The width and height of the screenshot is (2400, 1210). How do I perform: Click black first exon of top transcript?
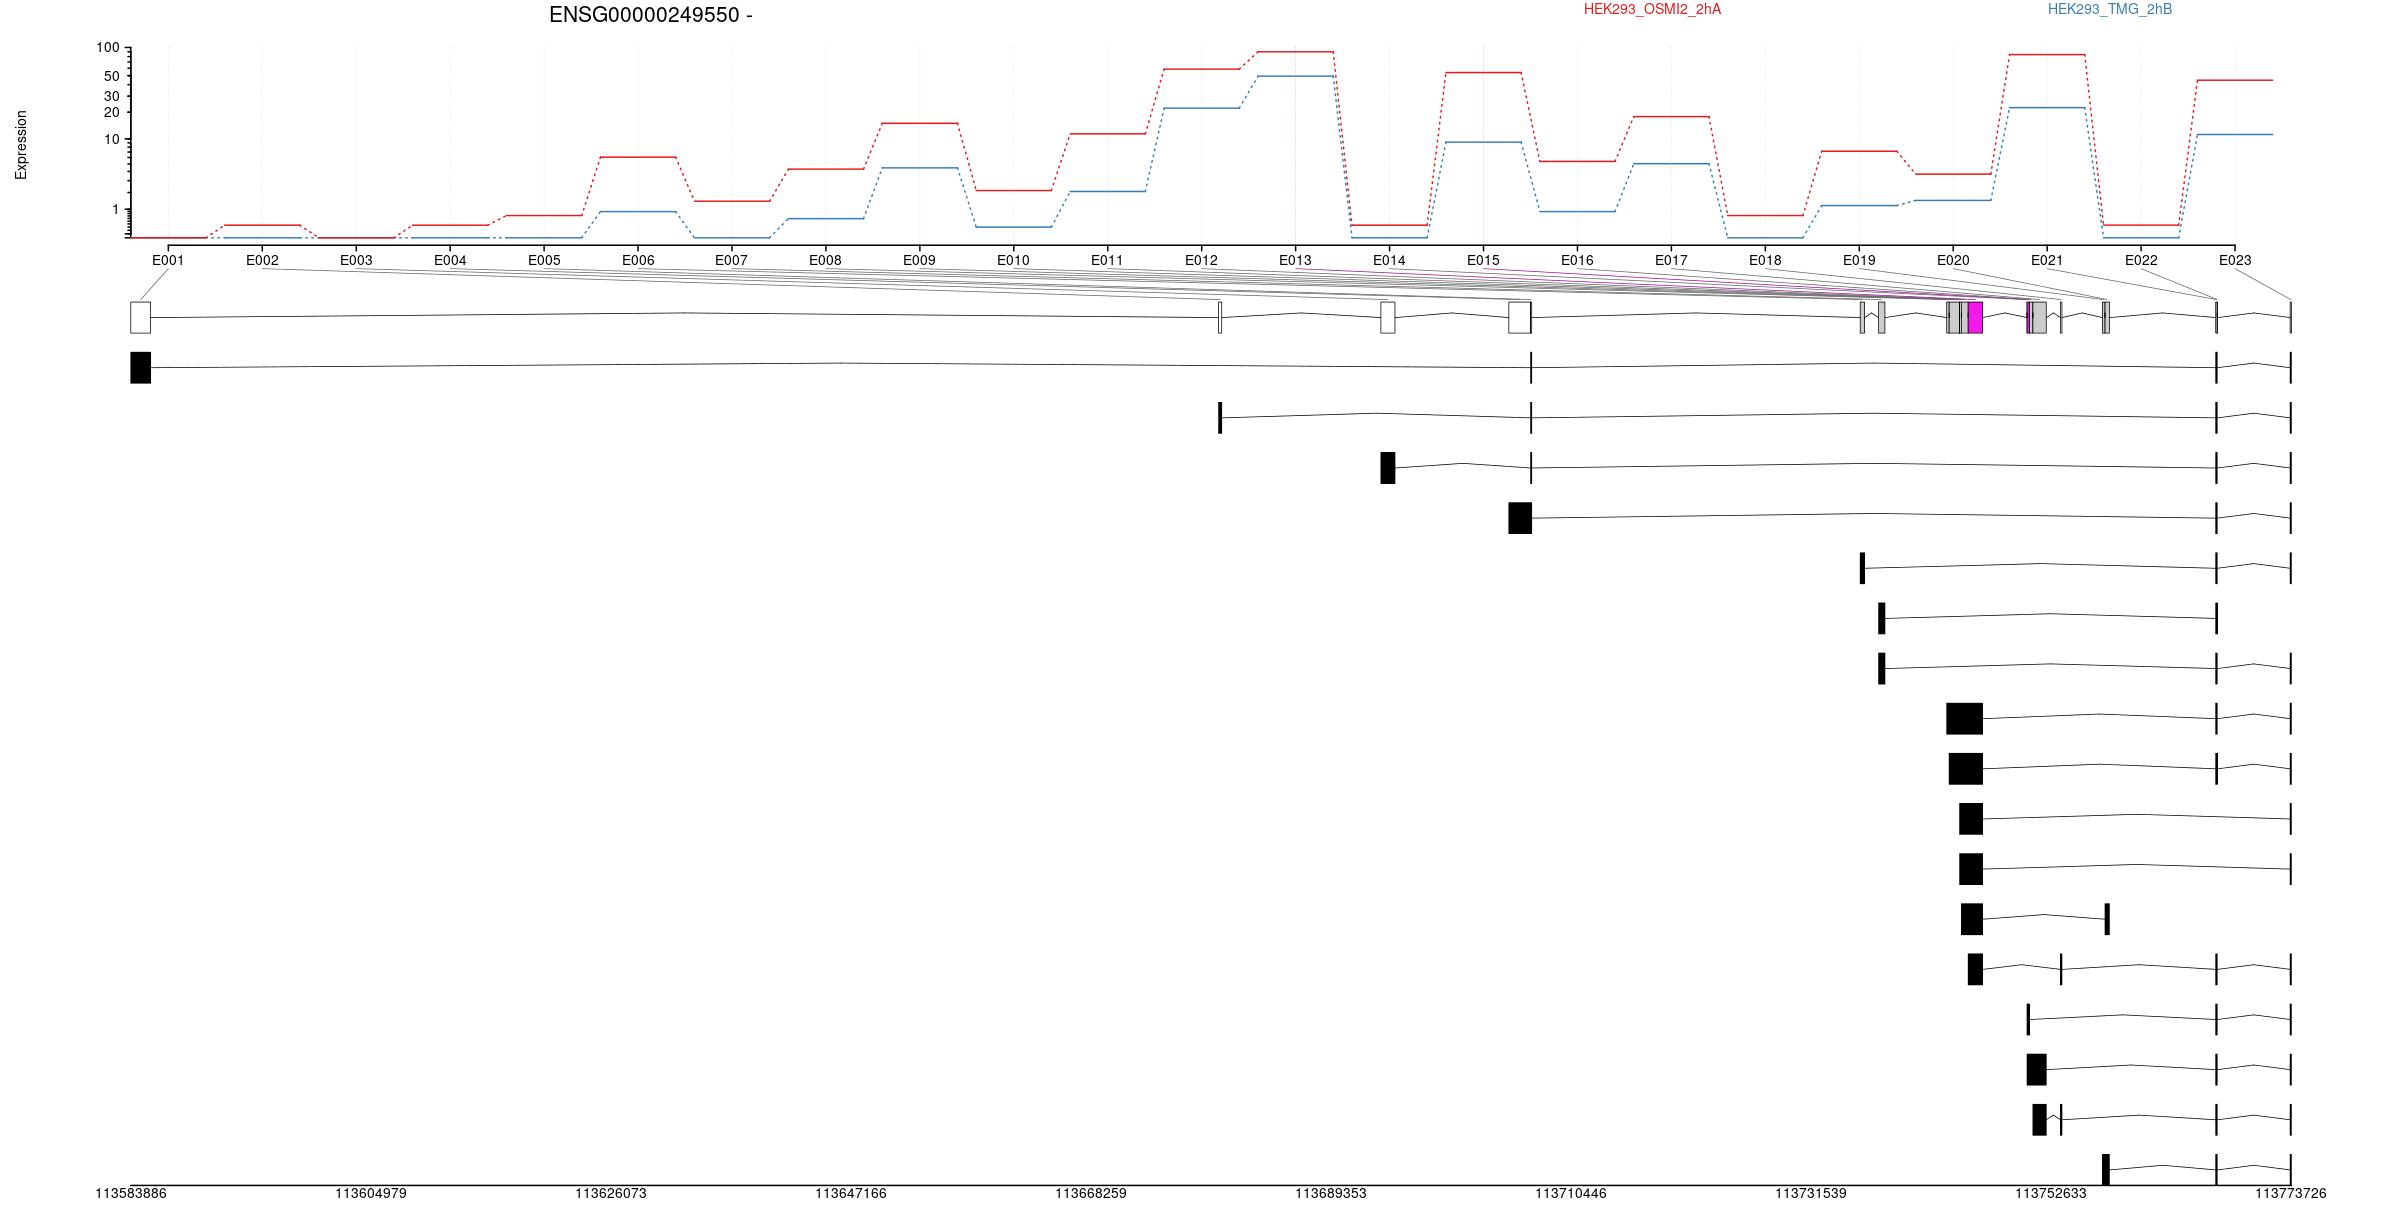[140, 367]
